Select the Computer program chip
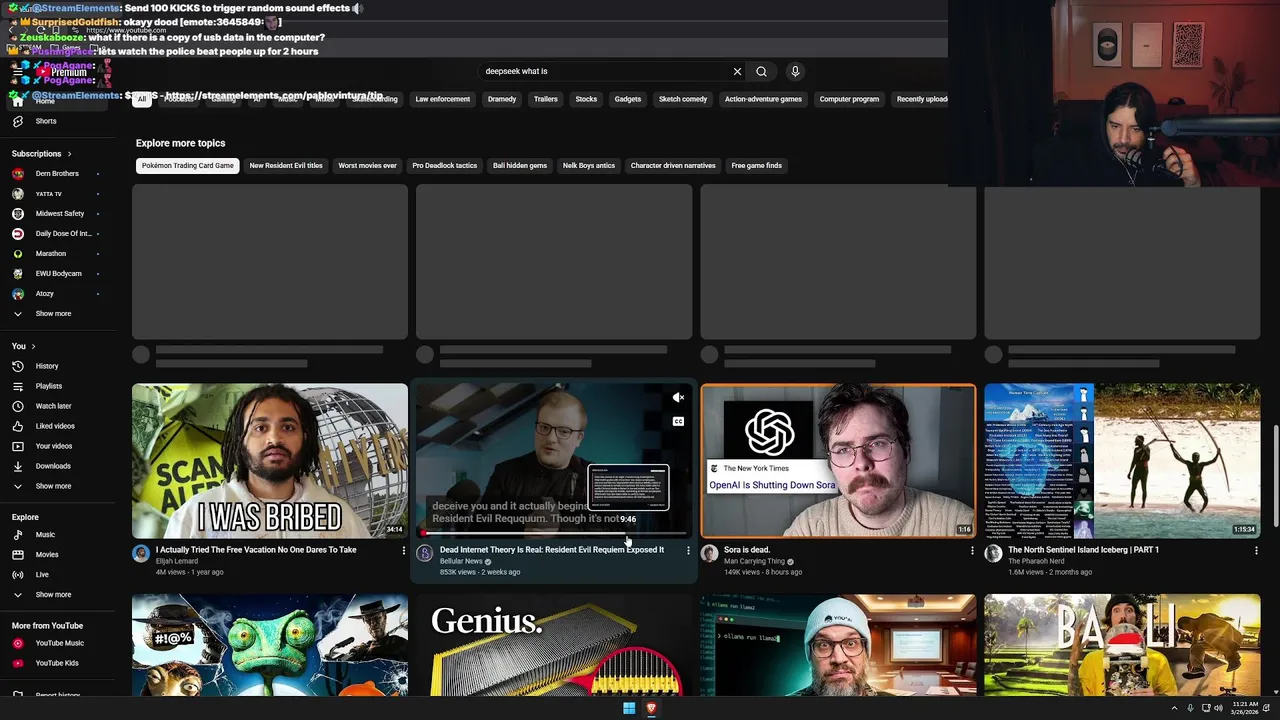This screenshot has width=1280, height=720. 849,99
